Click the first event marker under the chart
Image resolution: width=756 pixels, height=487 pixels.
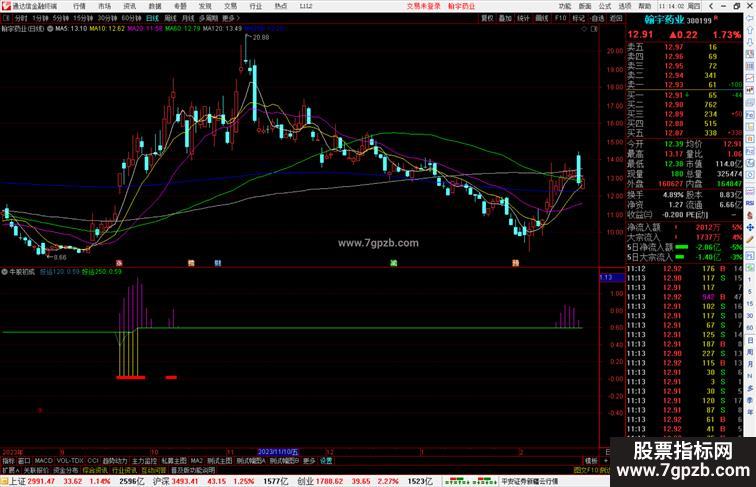pyautogui.click(x=119, y=263)
